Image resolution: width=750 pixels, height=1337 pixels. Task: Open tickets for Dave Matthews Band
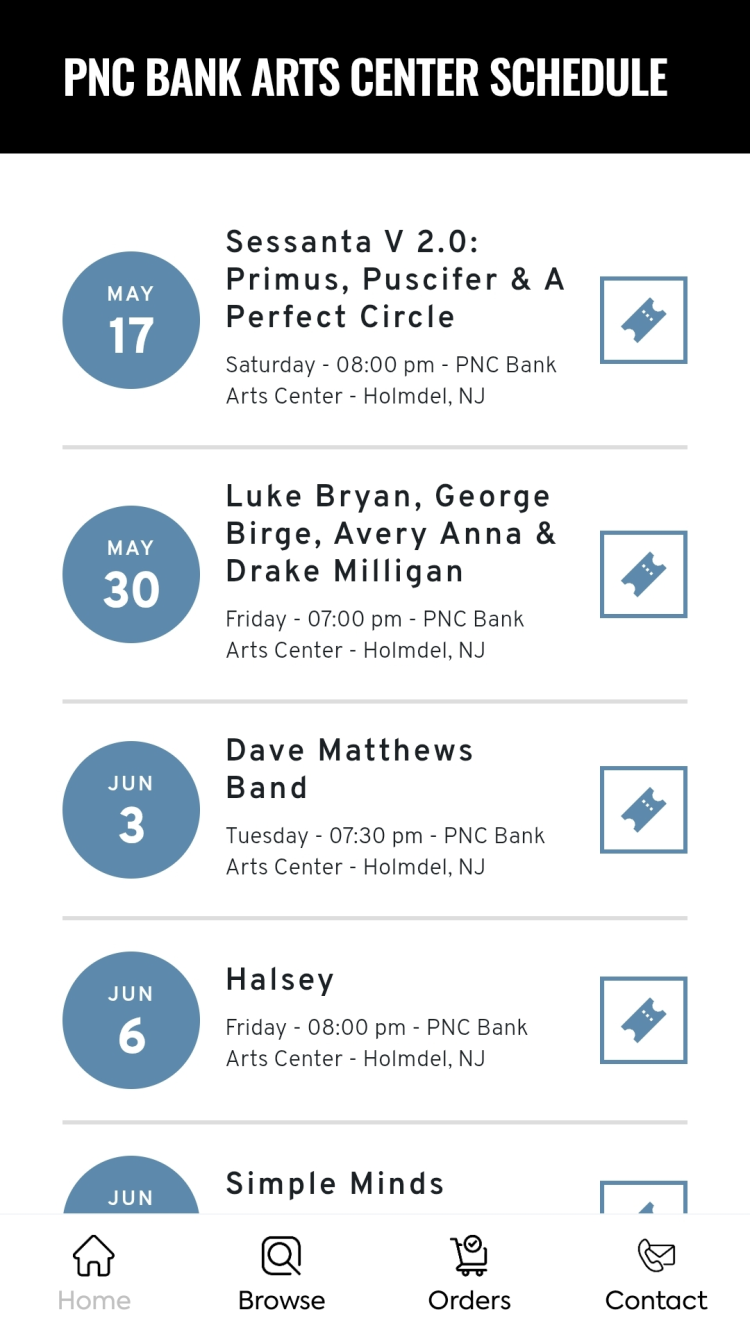(x=643, y=809)
